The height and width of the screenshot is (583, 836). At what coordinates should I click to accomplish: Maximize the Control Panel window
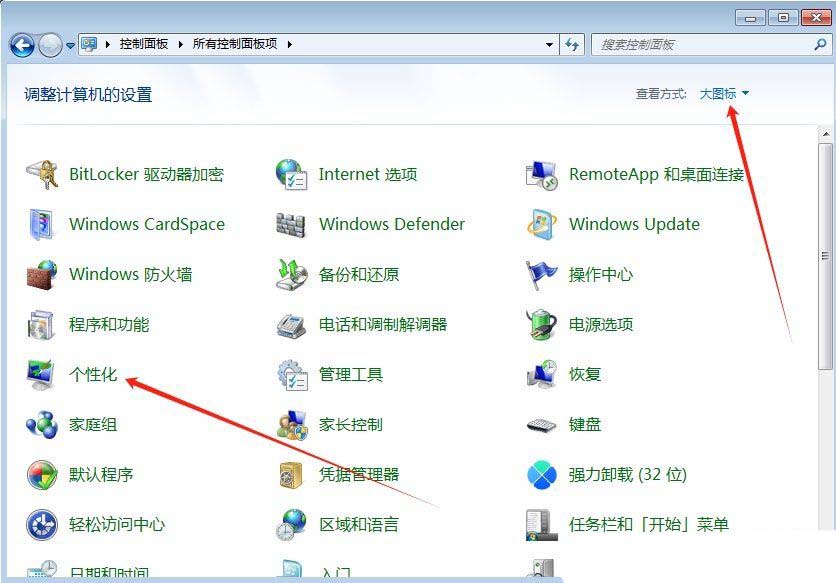point(783,18)
